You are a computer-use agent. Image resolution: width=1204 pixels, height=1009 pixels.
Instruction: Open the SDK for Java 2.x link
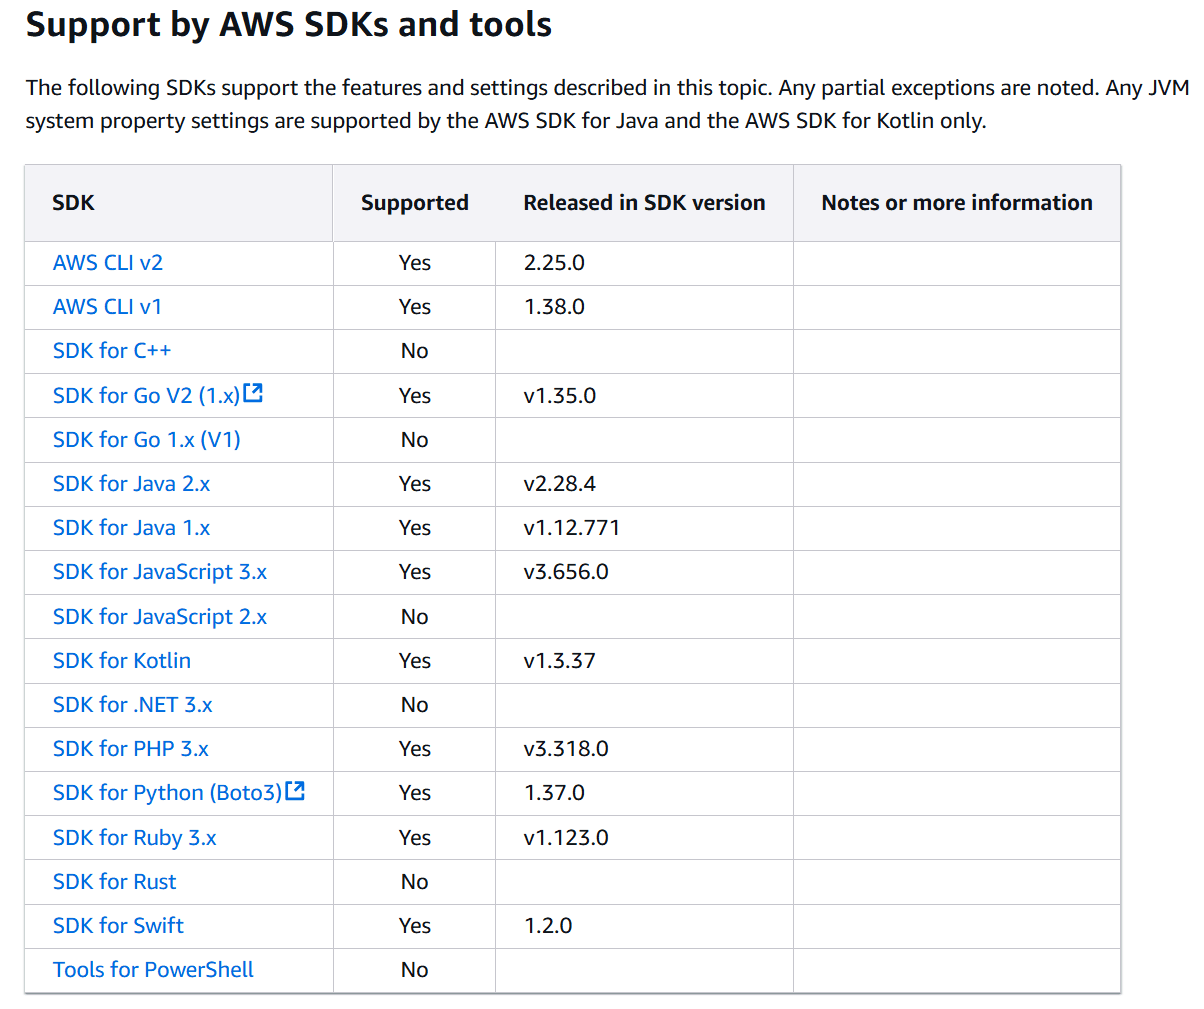pos(132,484)
